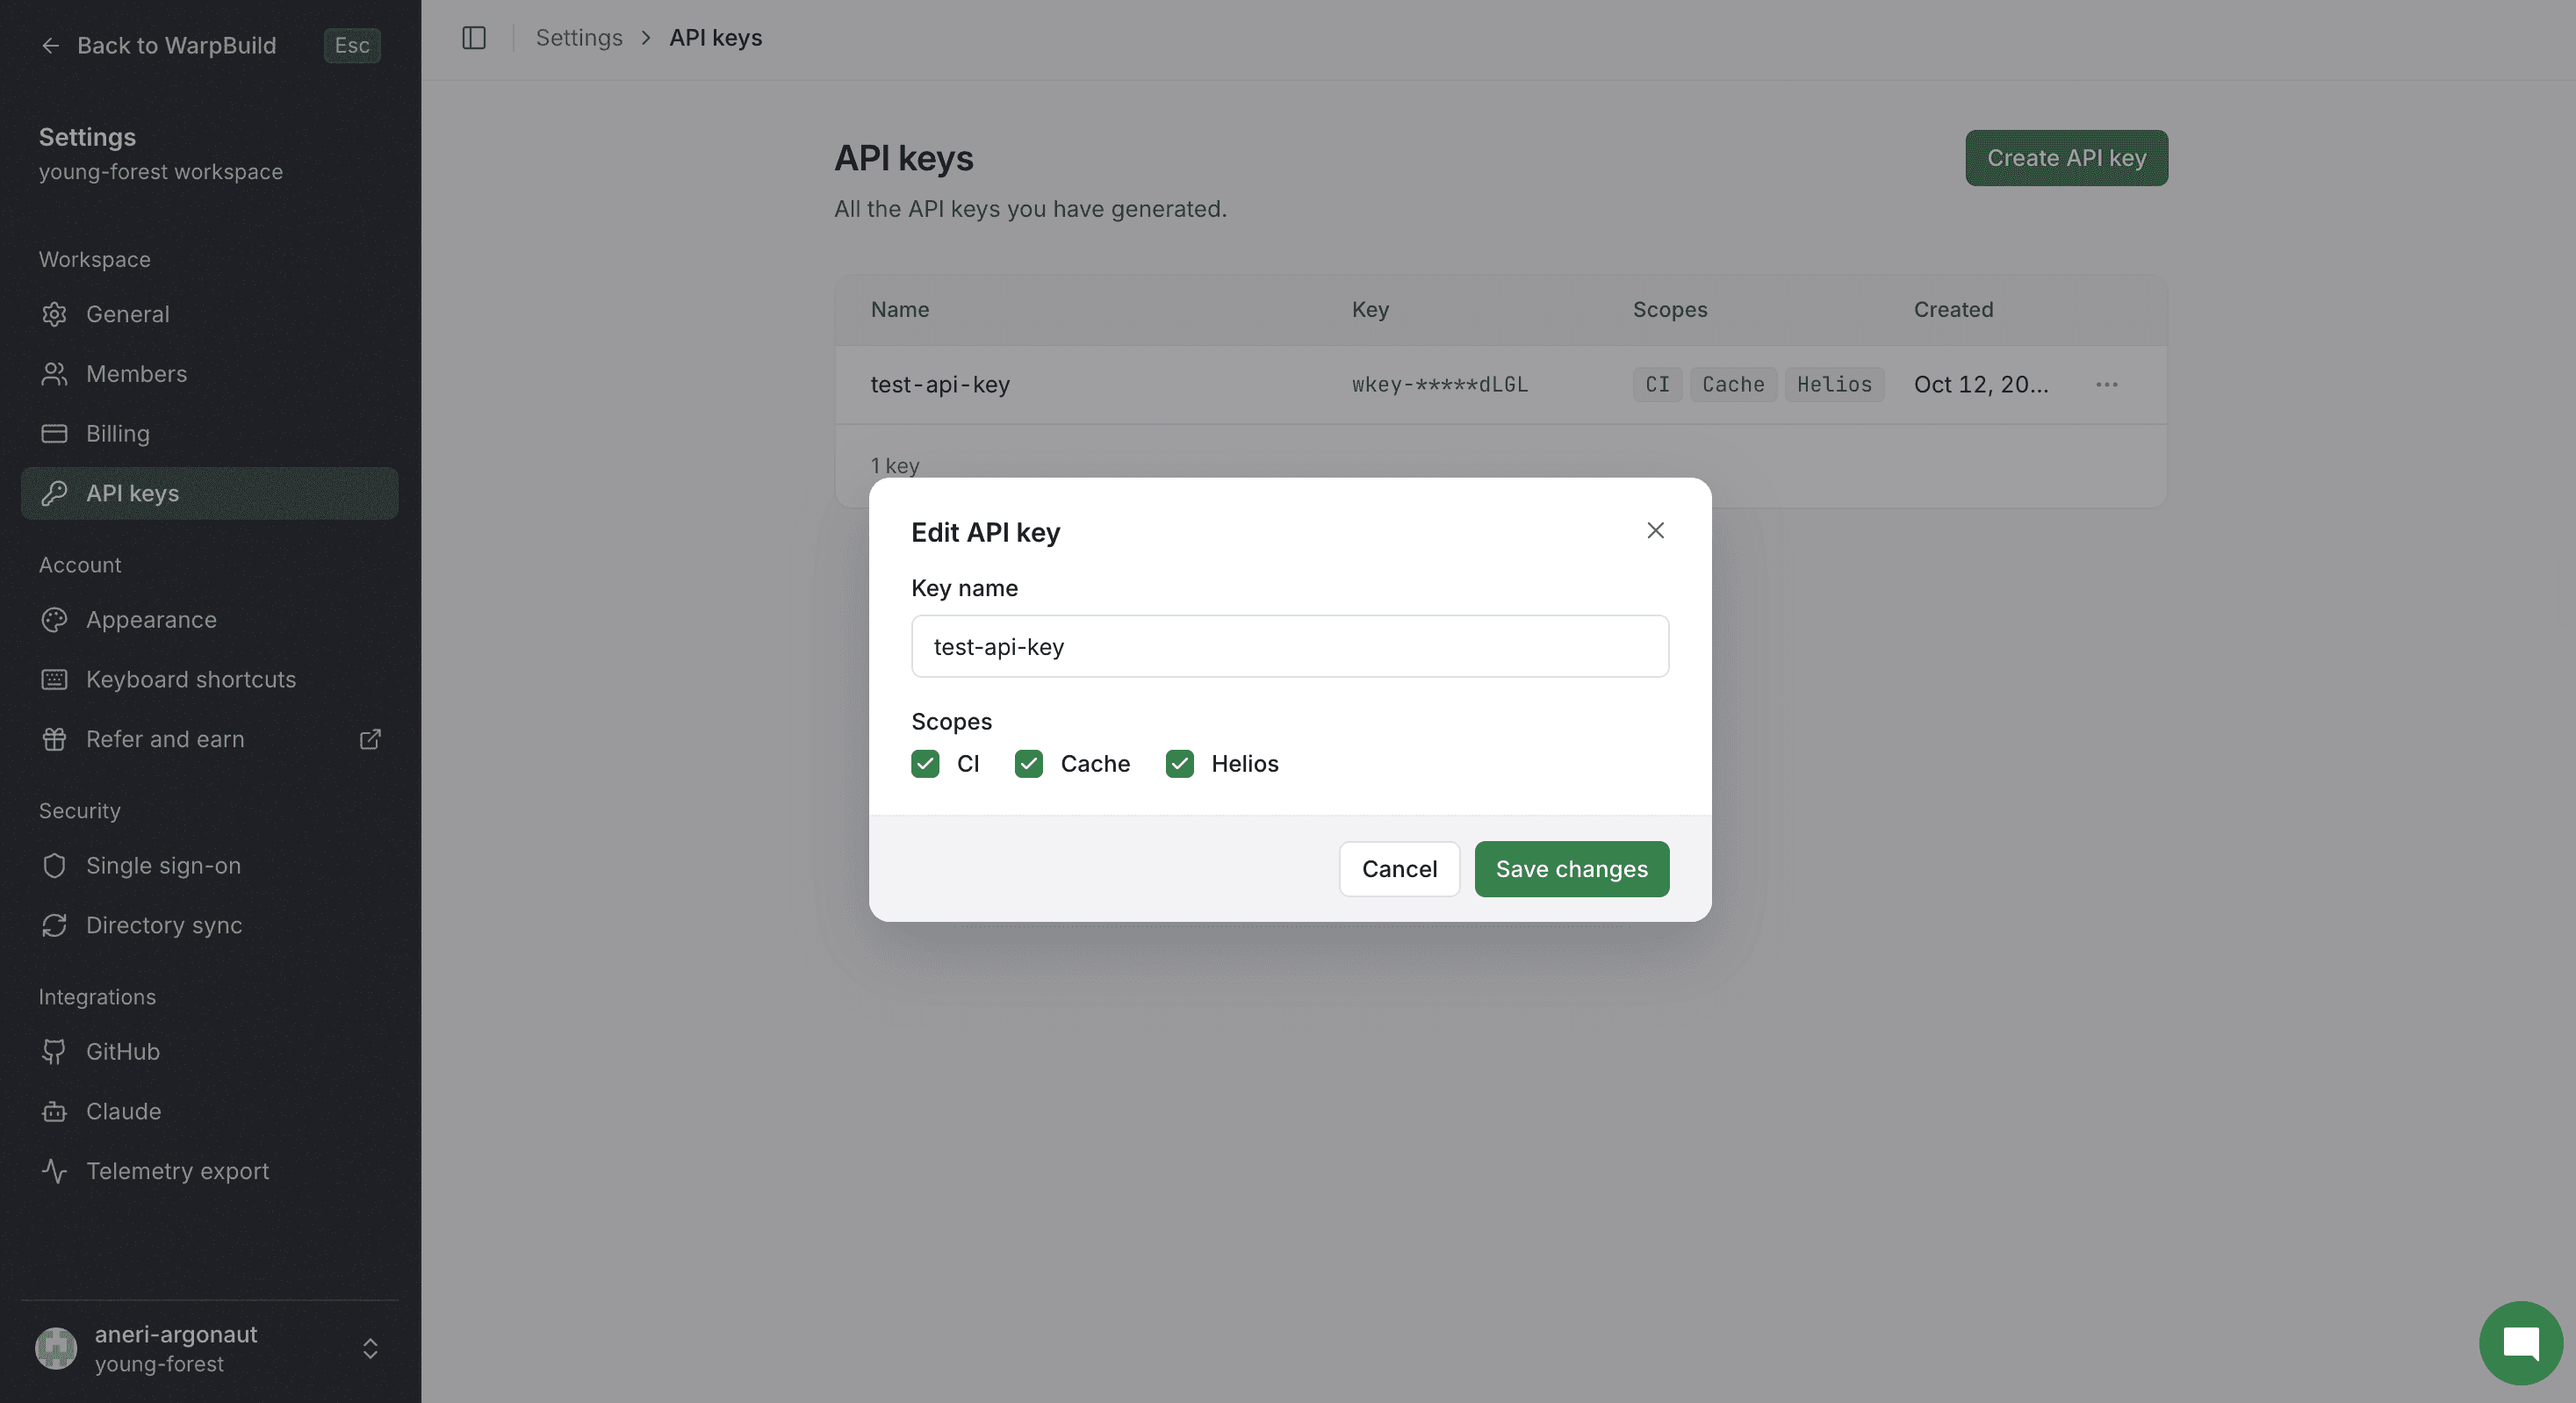Viewport: 2576px width, 1403px height.
Task: Click external link icon on Refer and earn
Action: click(x=370, y=739)
